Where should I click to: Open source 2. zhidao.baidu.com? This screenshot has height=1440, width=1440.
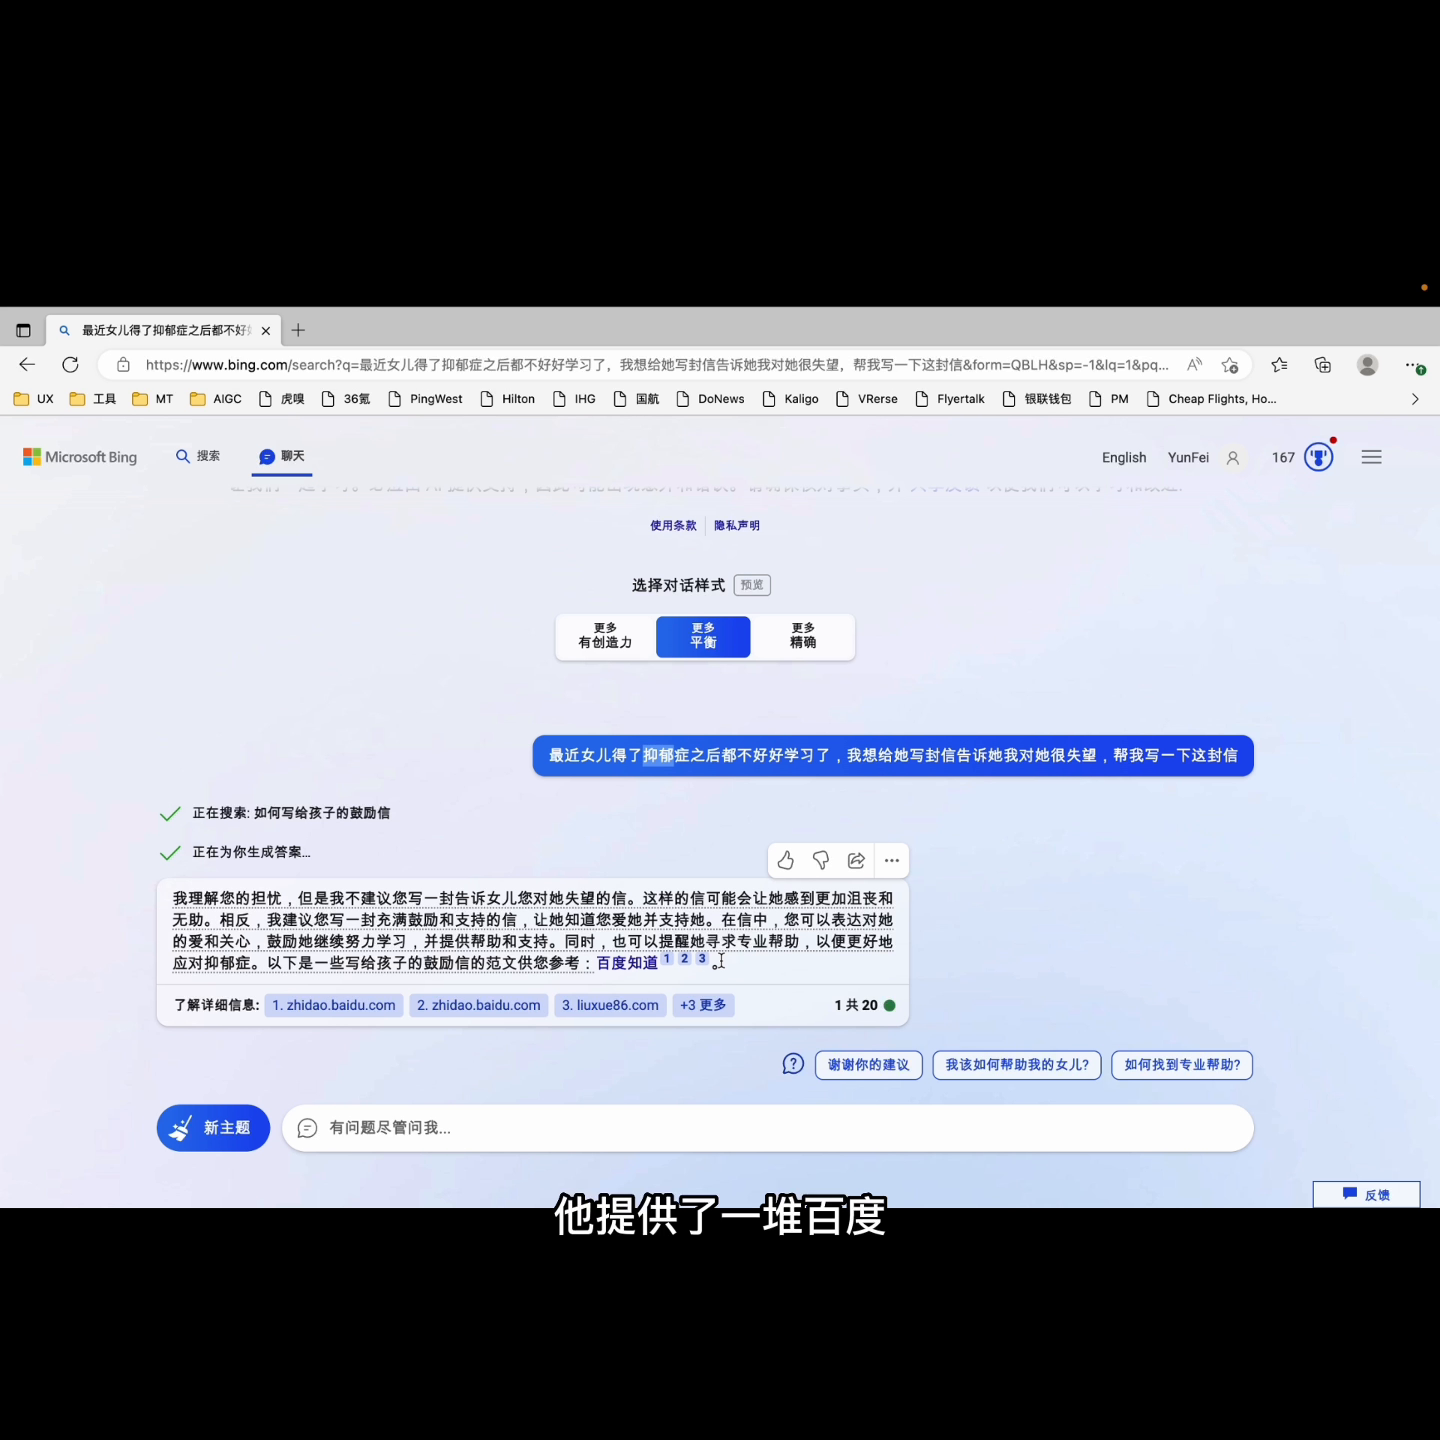[479, 1005]
